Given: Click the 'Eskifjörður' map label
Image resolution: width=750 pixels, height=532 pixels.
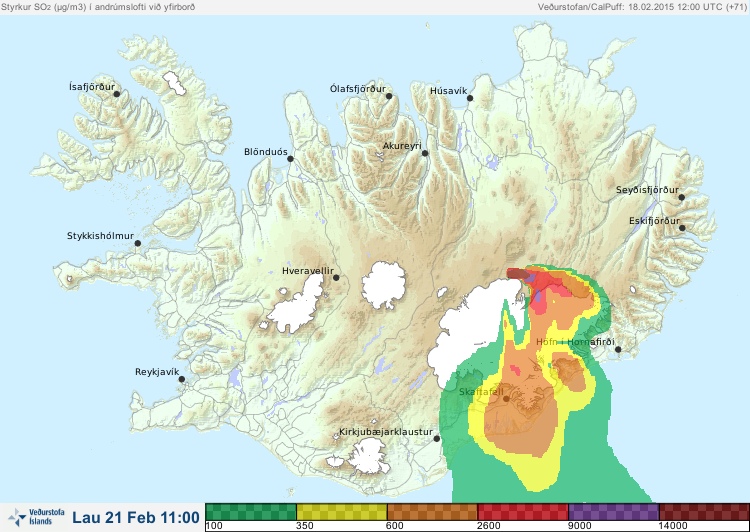Looking at the screenshot, I should point(654,221).
